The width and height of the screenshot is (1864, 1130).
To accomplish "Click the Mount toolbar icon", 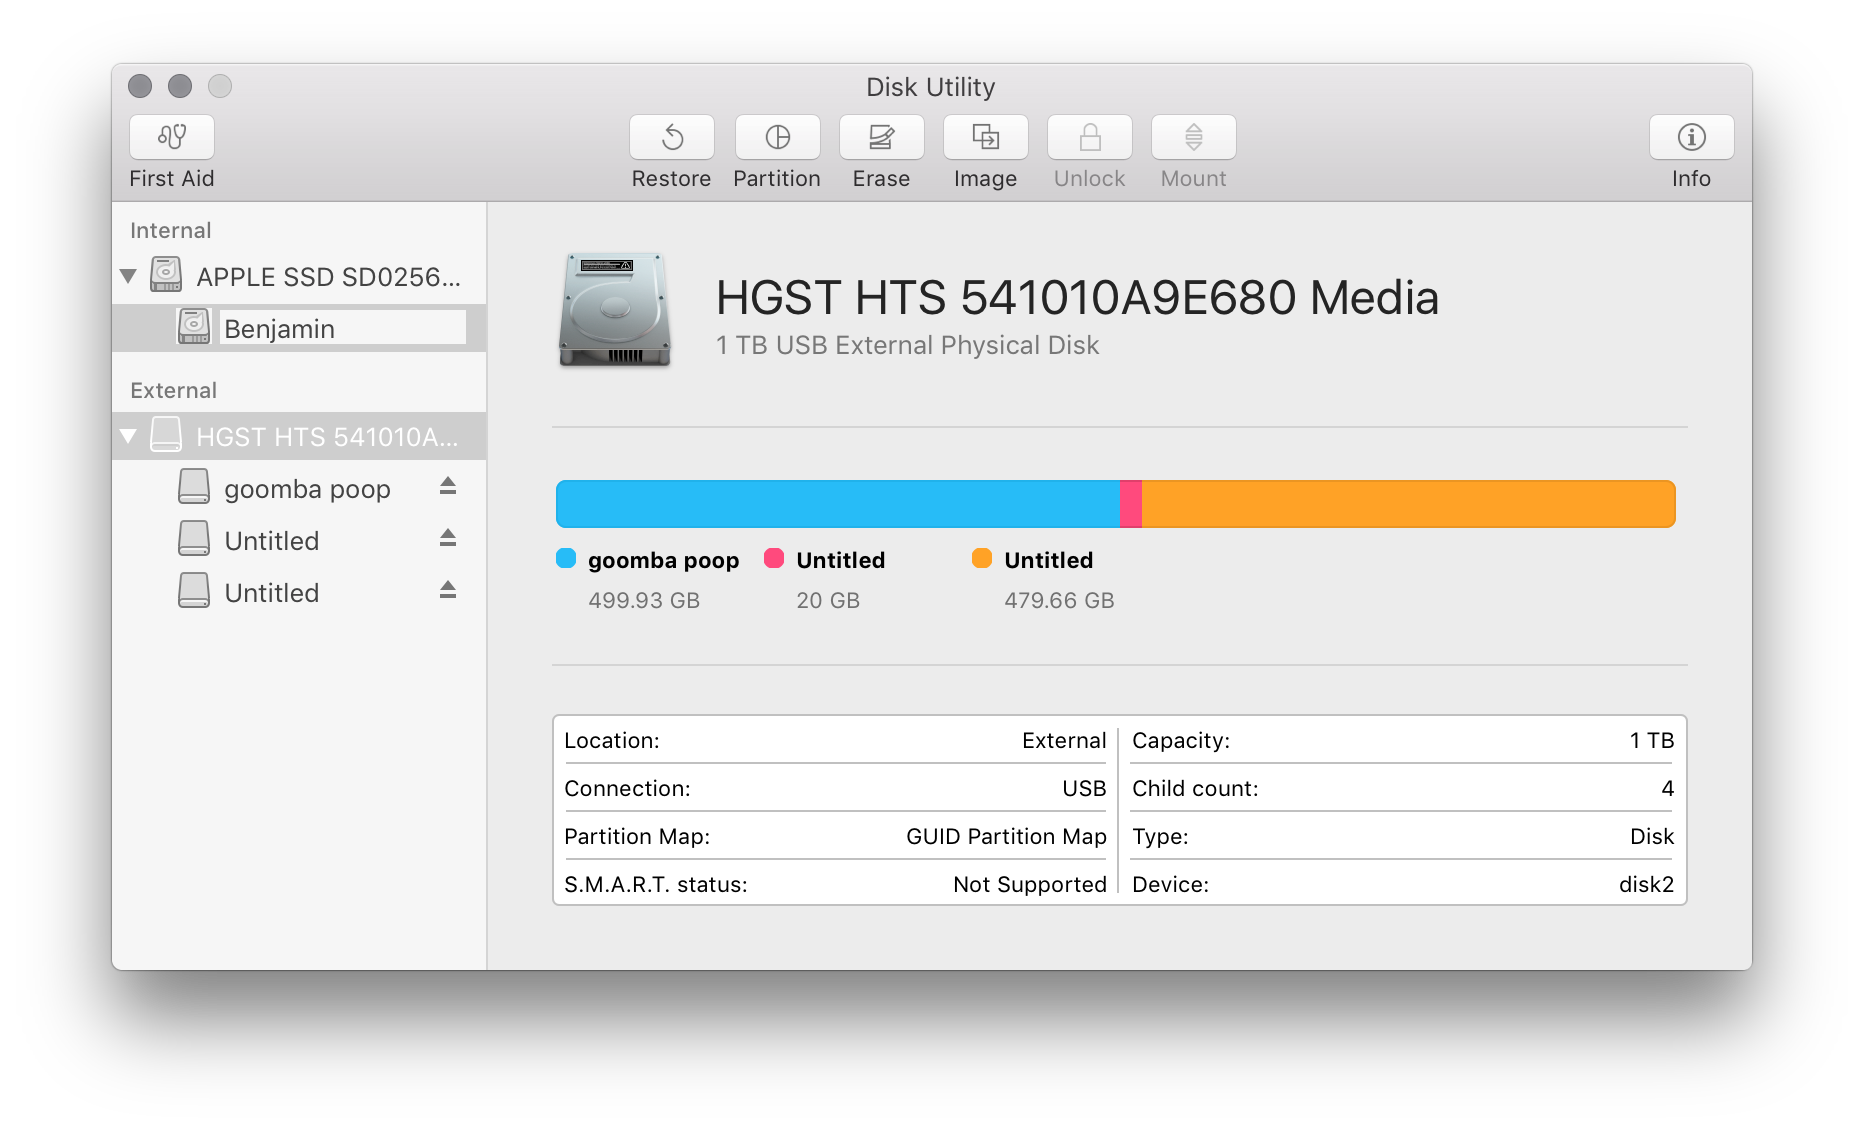I will [x=1193, y=137].
